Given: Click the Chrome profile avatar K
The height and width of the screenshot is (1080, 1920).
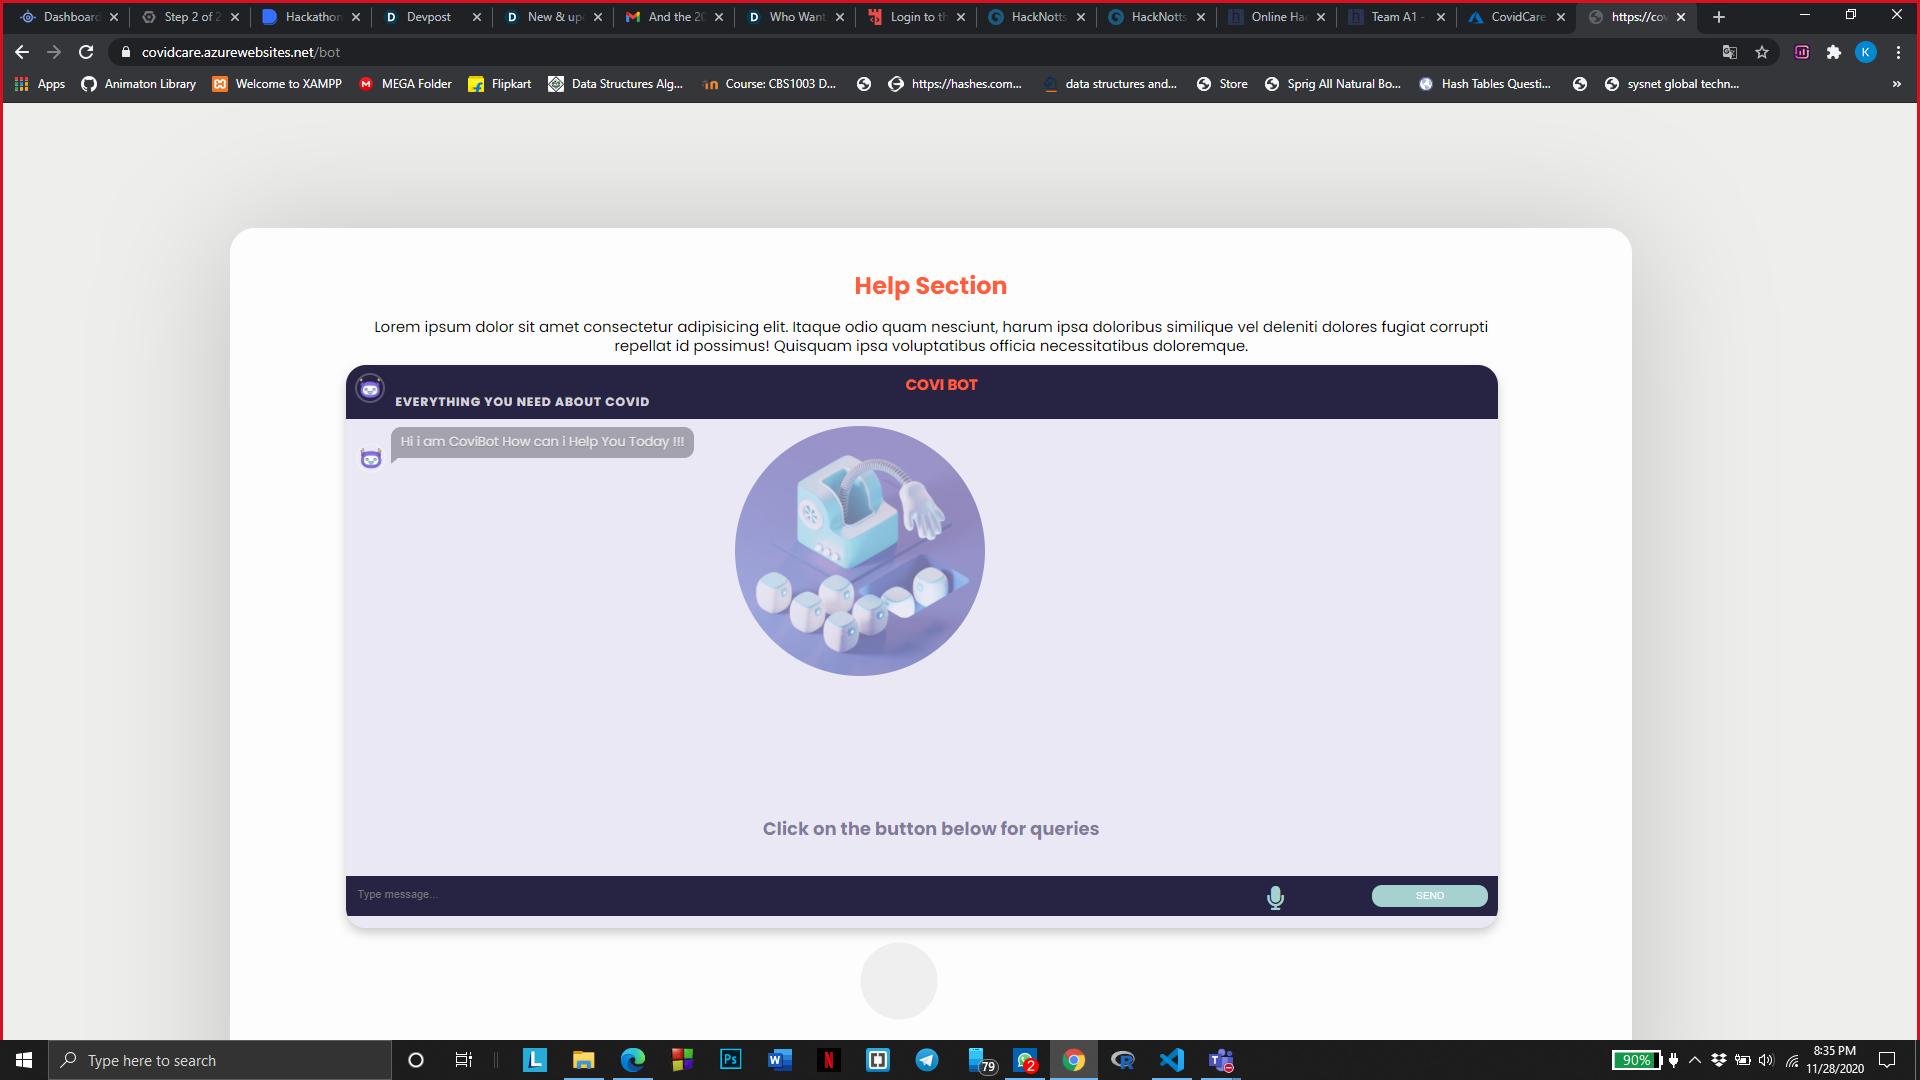Looking at the screenshot, I should click(x=1866, y=52).
